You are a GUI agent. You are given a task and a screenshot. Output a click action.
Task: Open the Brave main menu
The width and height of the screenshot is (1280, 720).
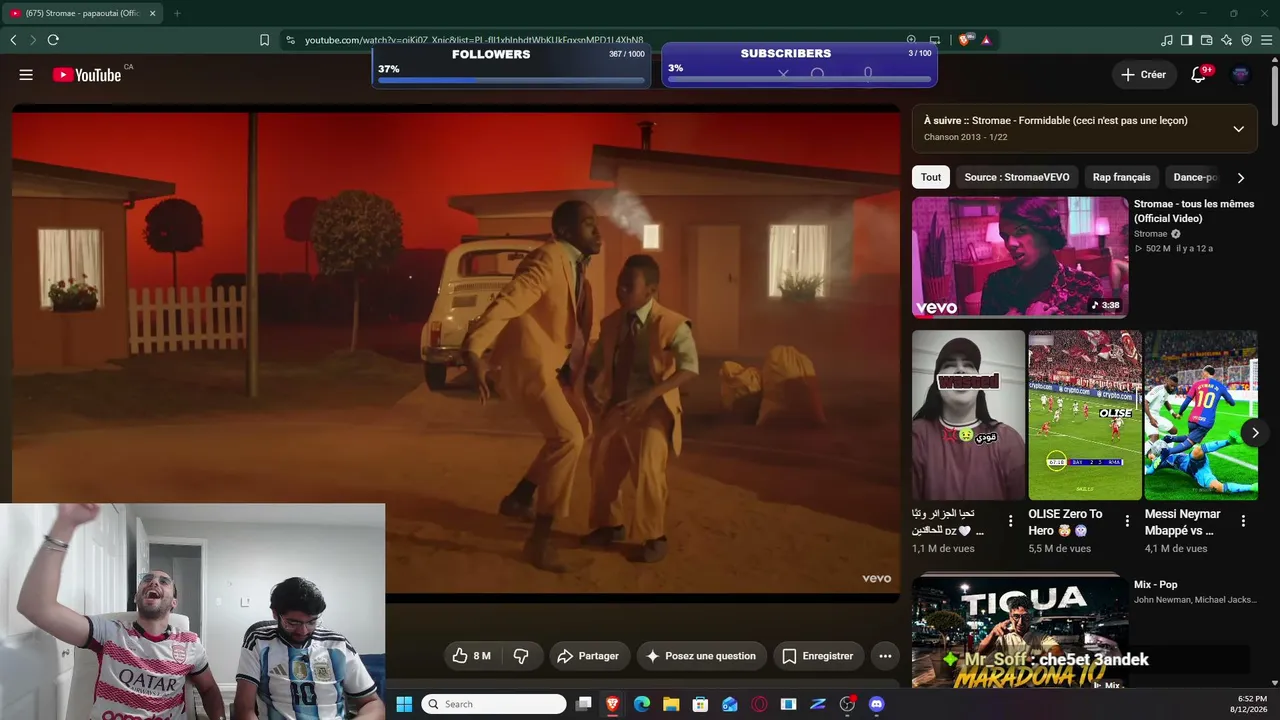[x=1266, y=40]
